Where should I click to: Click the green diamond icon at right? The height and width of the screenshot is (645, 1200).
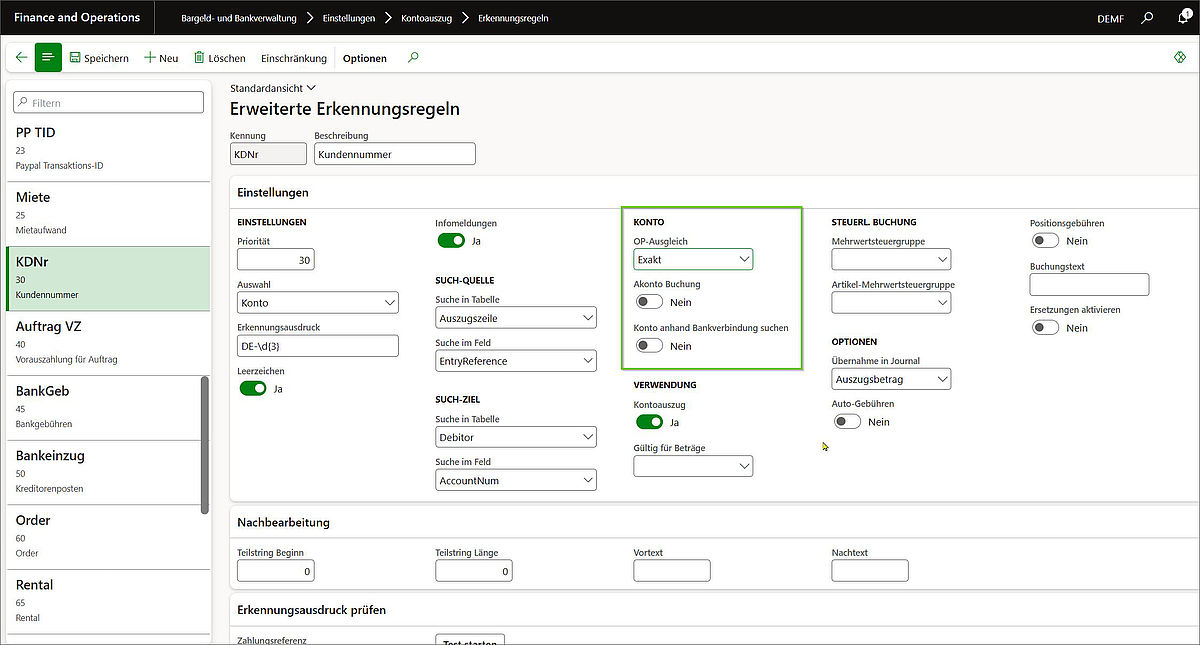pos(1179,58)
